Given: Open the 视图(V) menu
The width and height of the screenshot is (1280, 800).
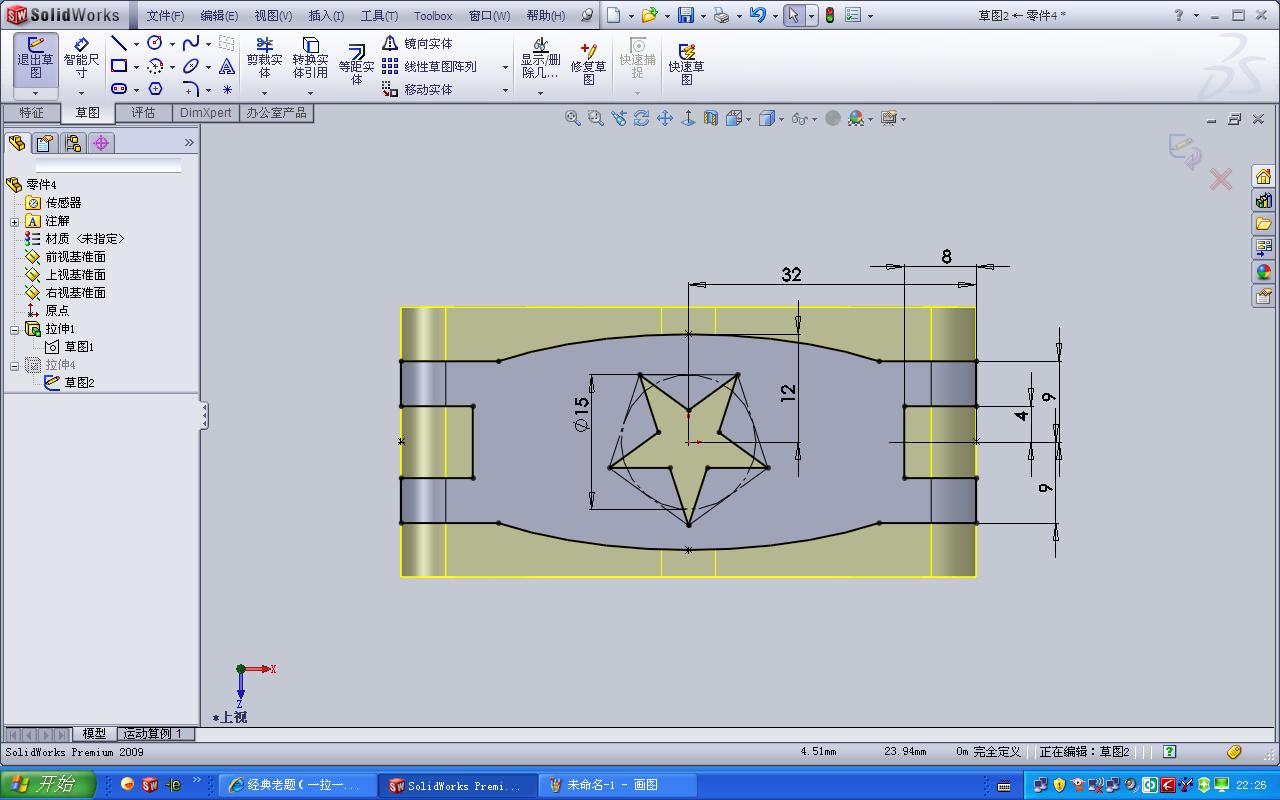Looking at the screenshot, I should click(x=273, y=15).
